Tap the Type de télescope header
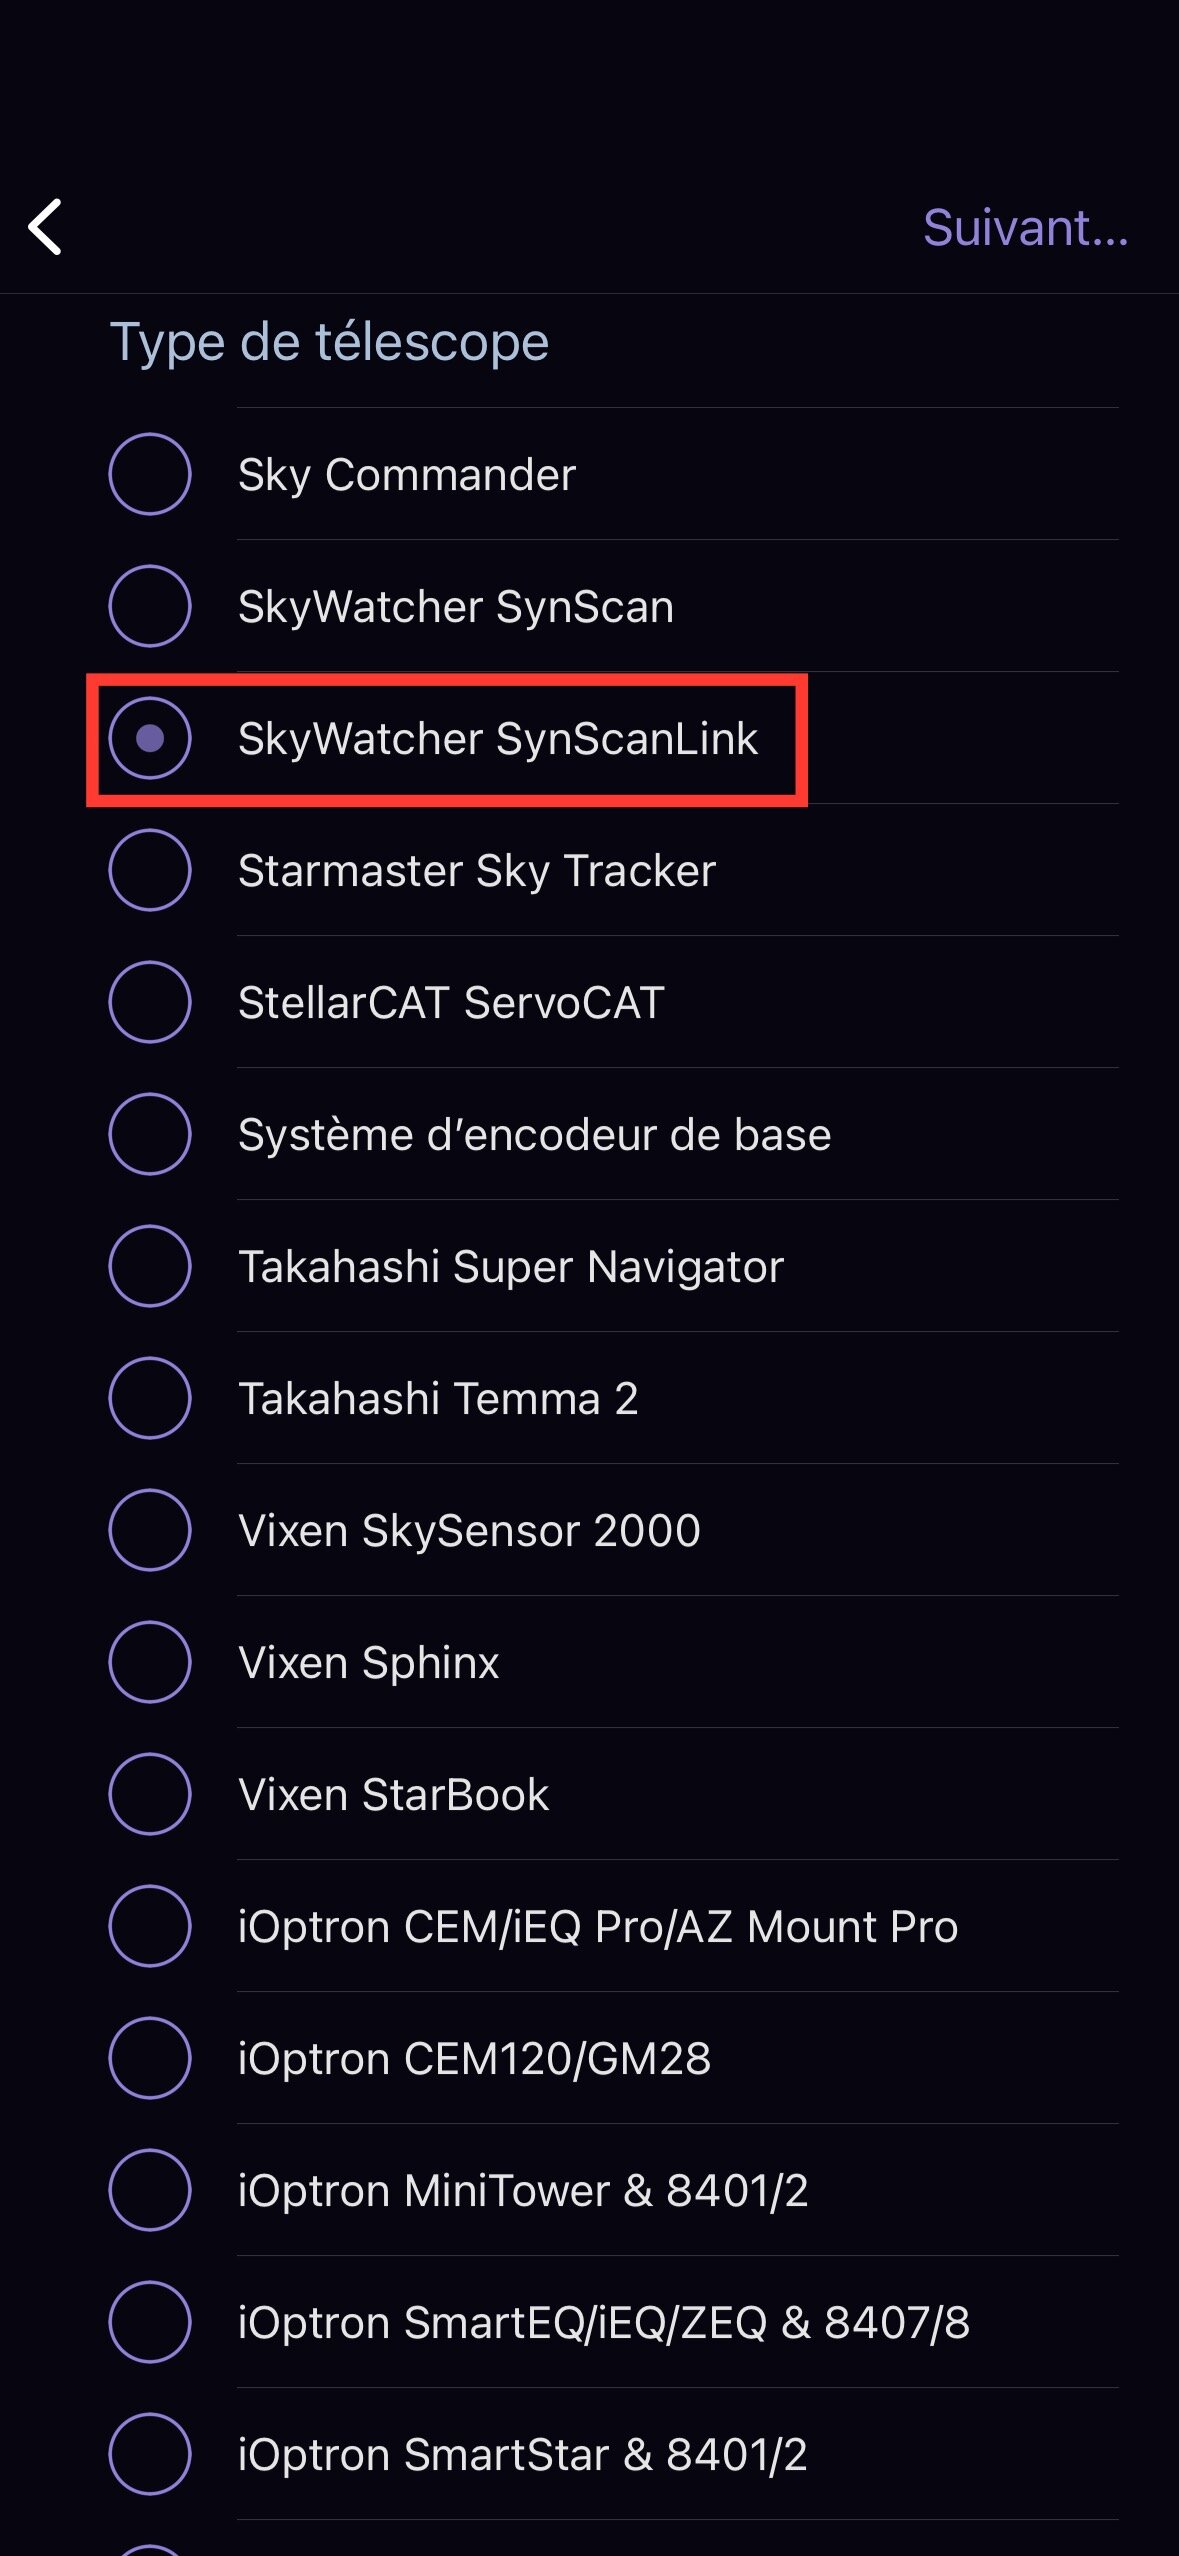Image resolution: width=1179 pixels, height=2556 pixels. point(329,342)
